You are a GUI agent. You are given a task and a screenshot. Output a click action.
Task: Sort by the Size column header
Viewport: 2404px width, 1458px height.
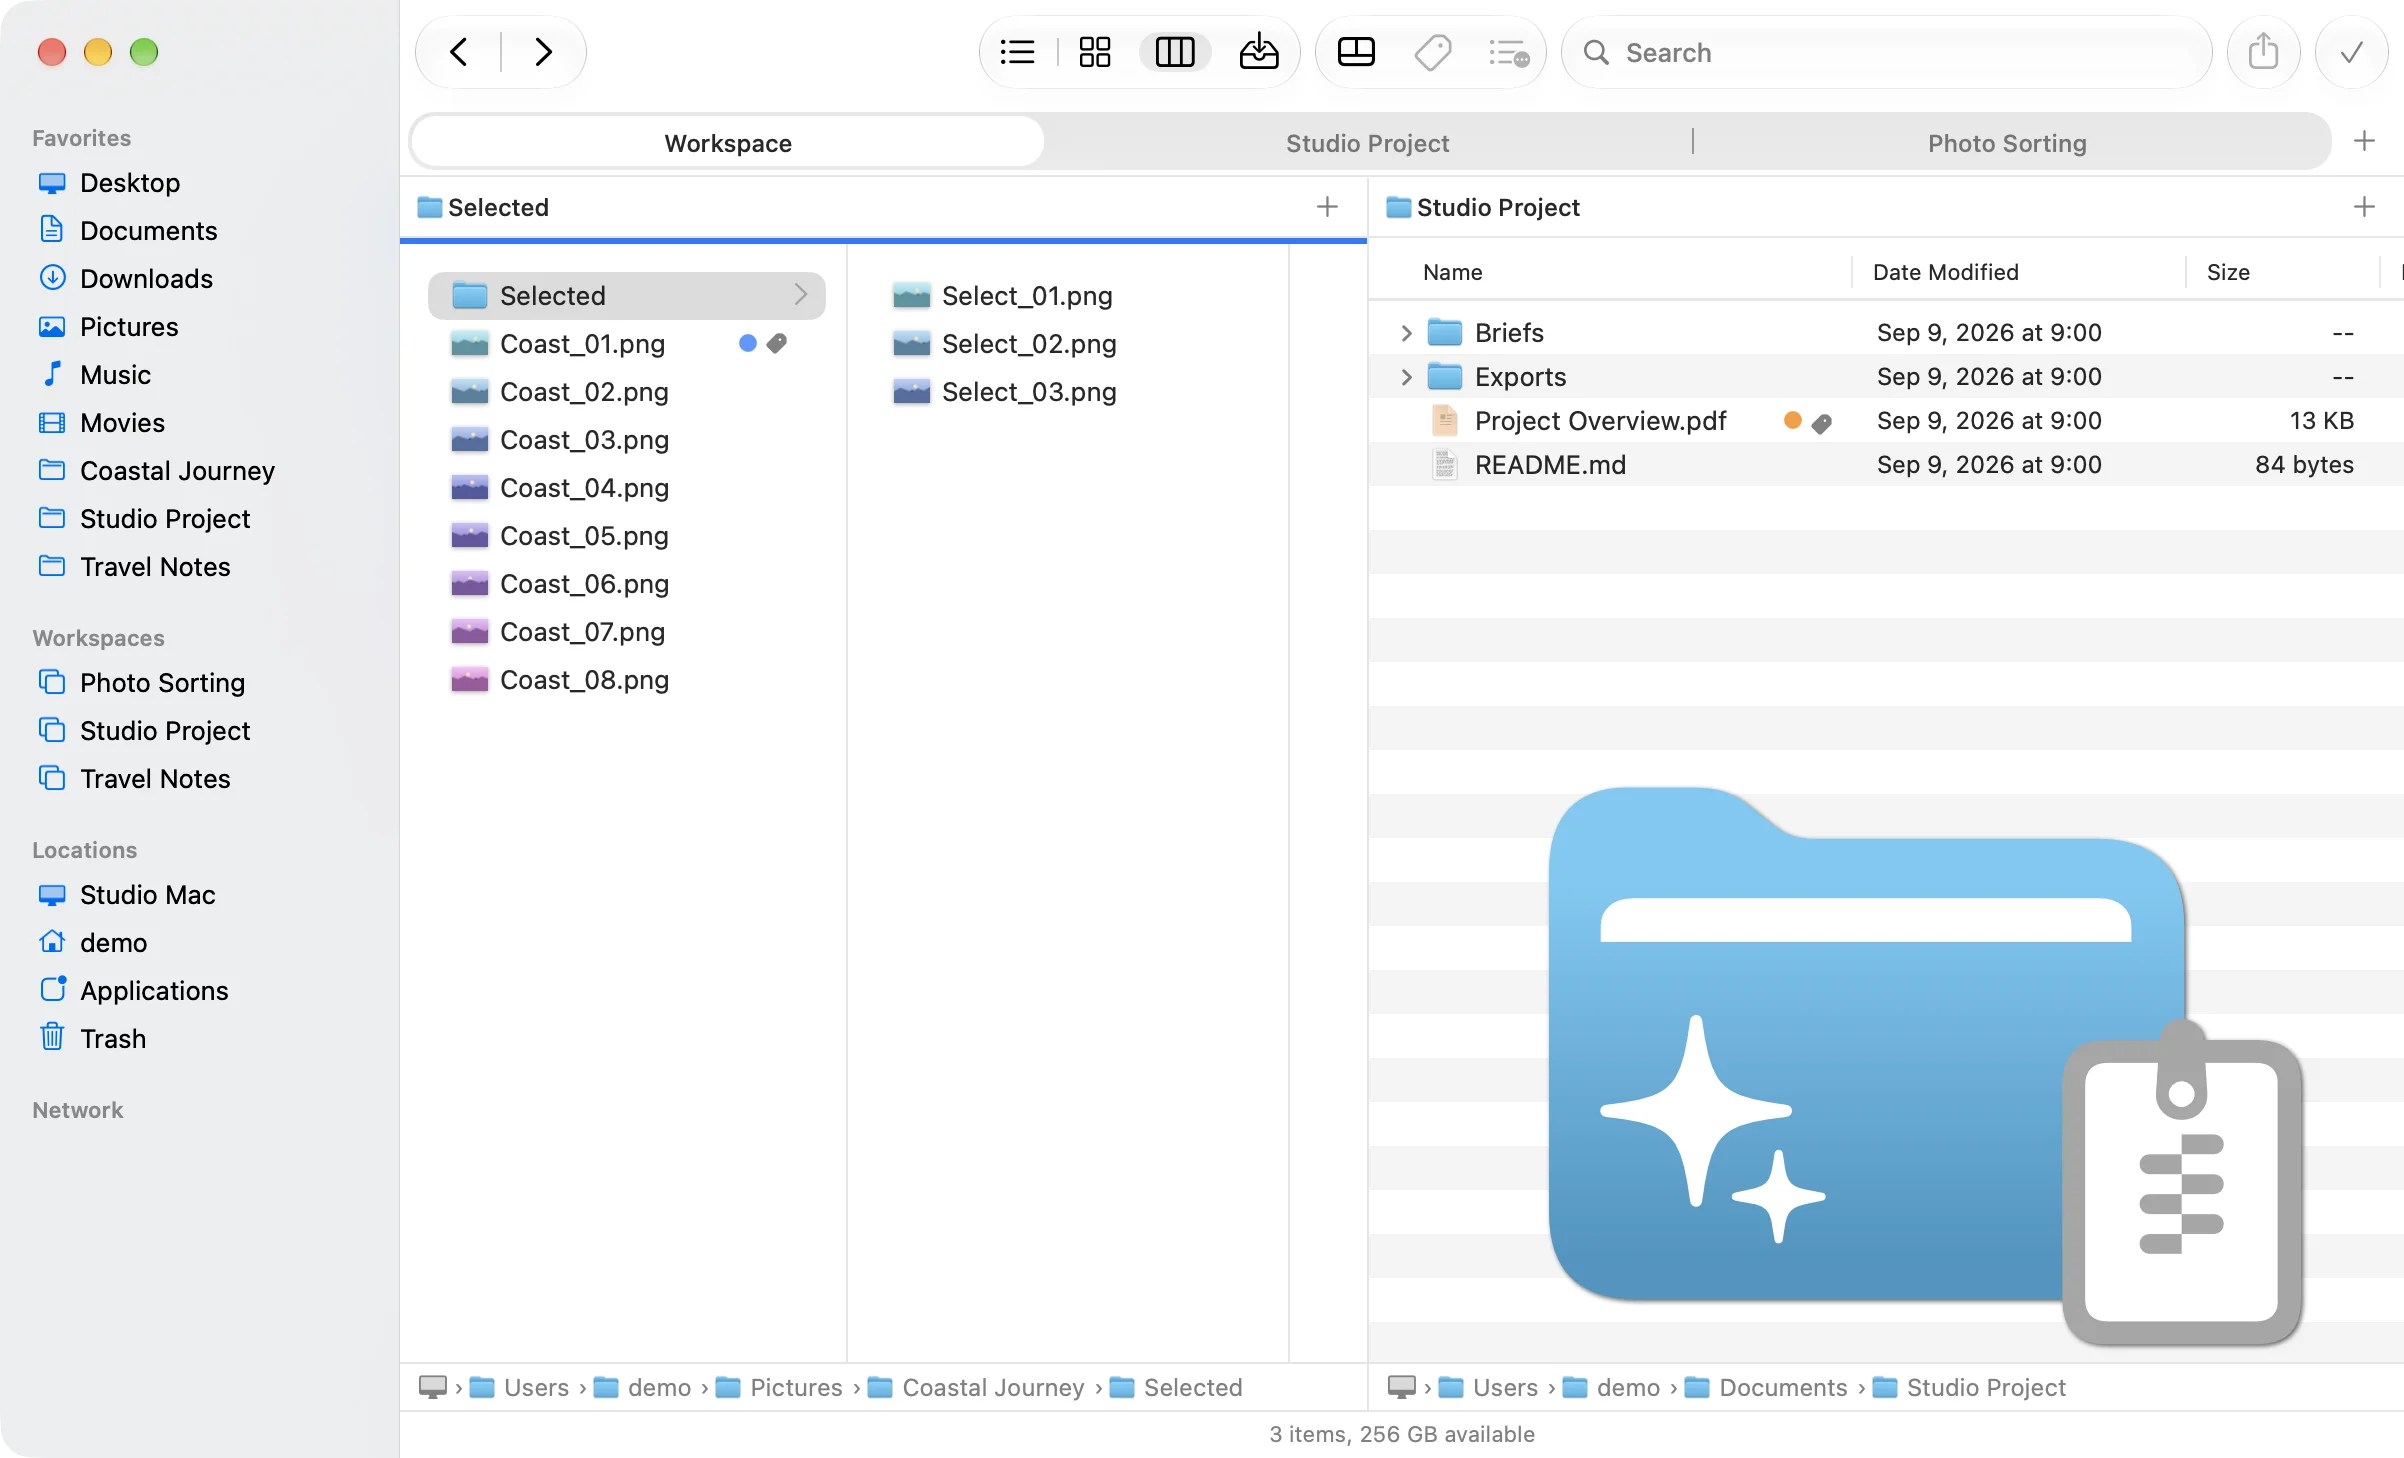click(x=2228, y=272)
